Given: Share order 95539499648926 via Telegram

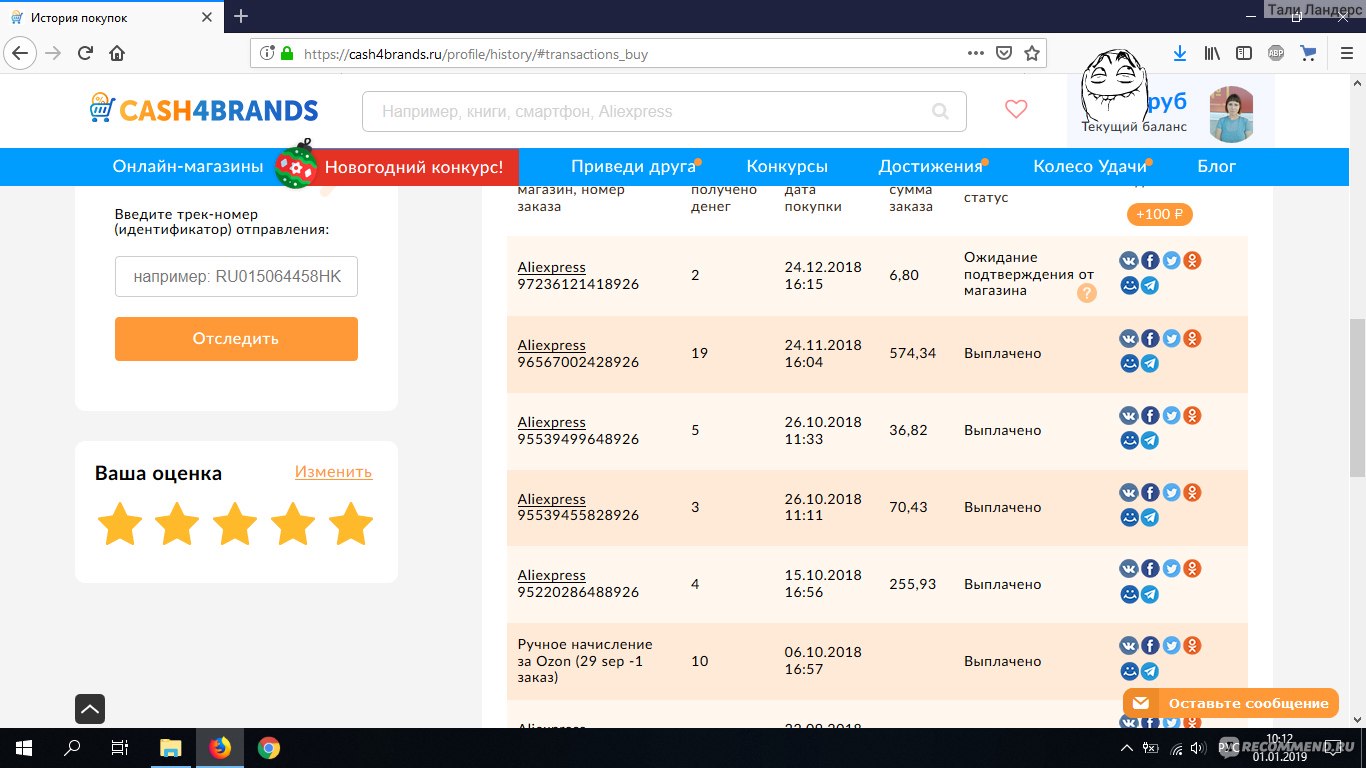Looking at the screenshot, I should pyautogui.click(x=1150, y=440).
